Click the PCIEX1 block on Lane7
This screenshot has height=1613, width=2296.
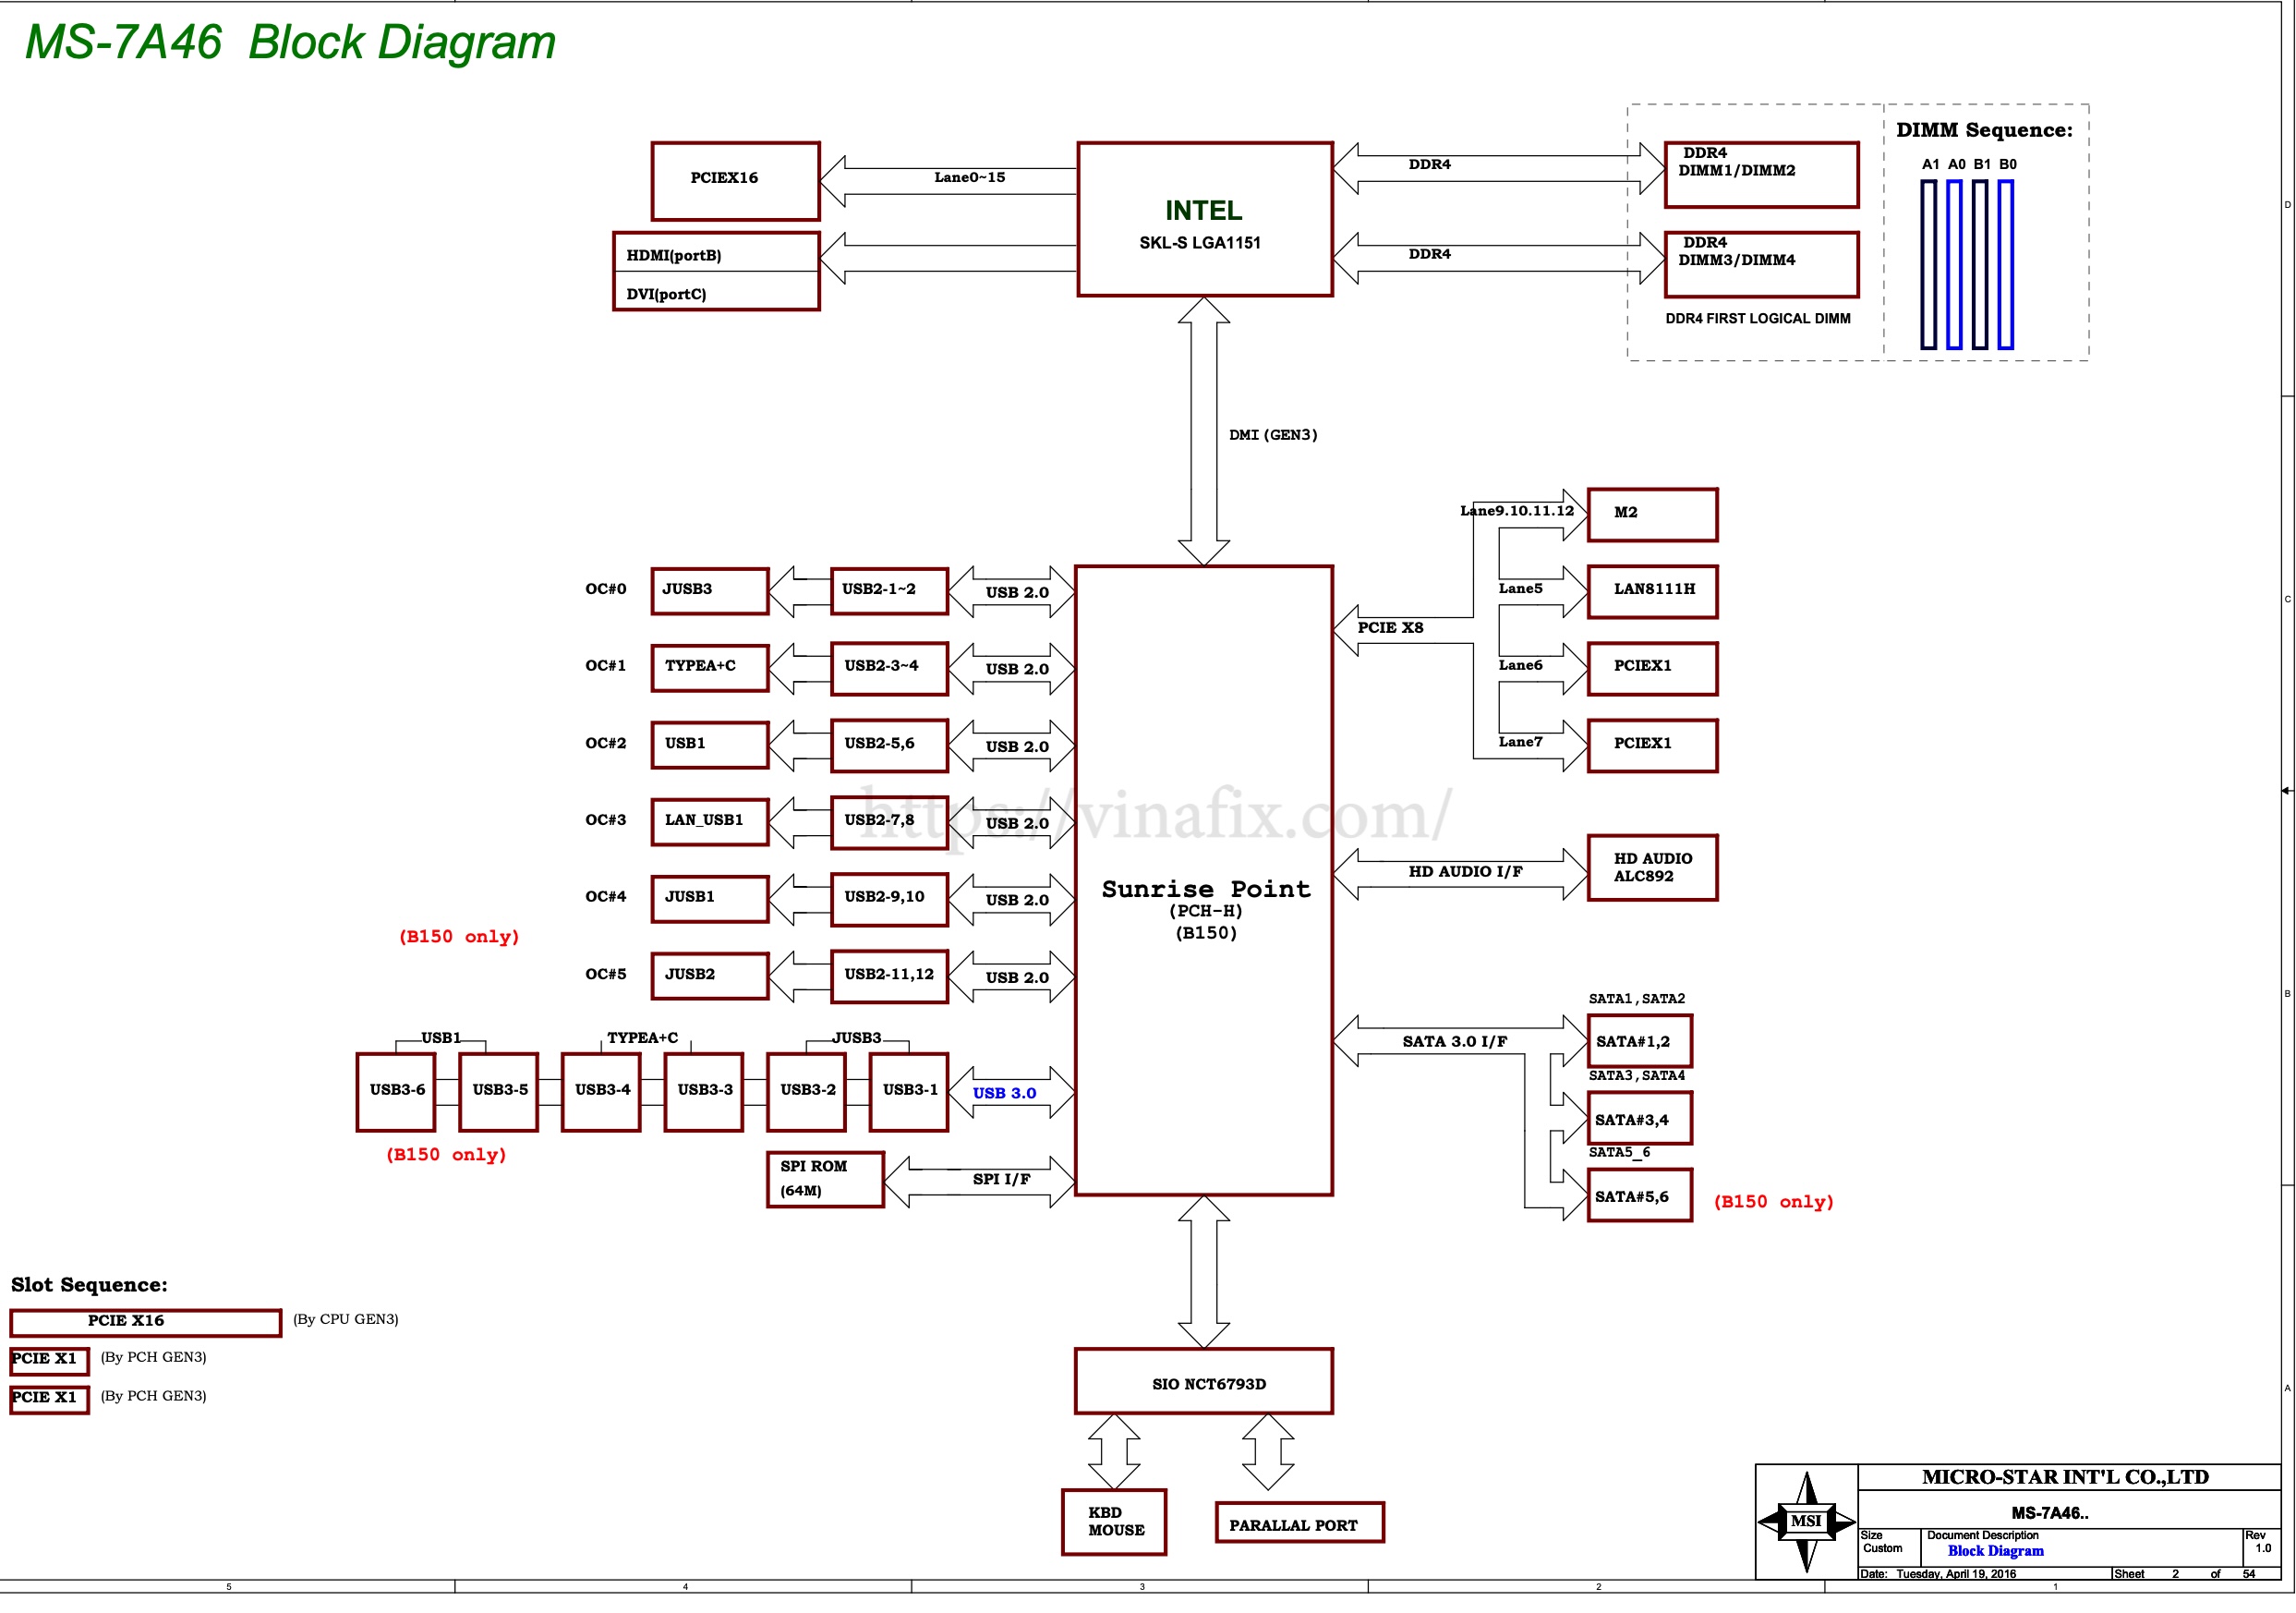click(x=1652, y=746)
